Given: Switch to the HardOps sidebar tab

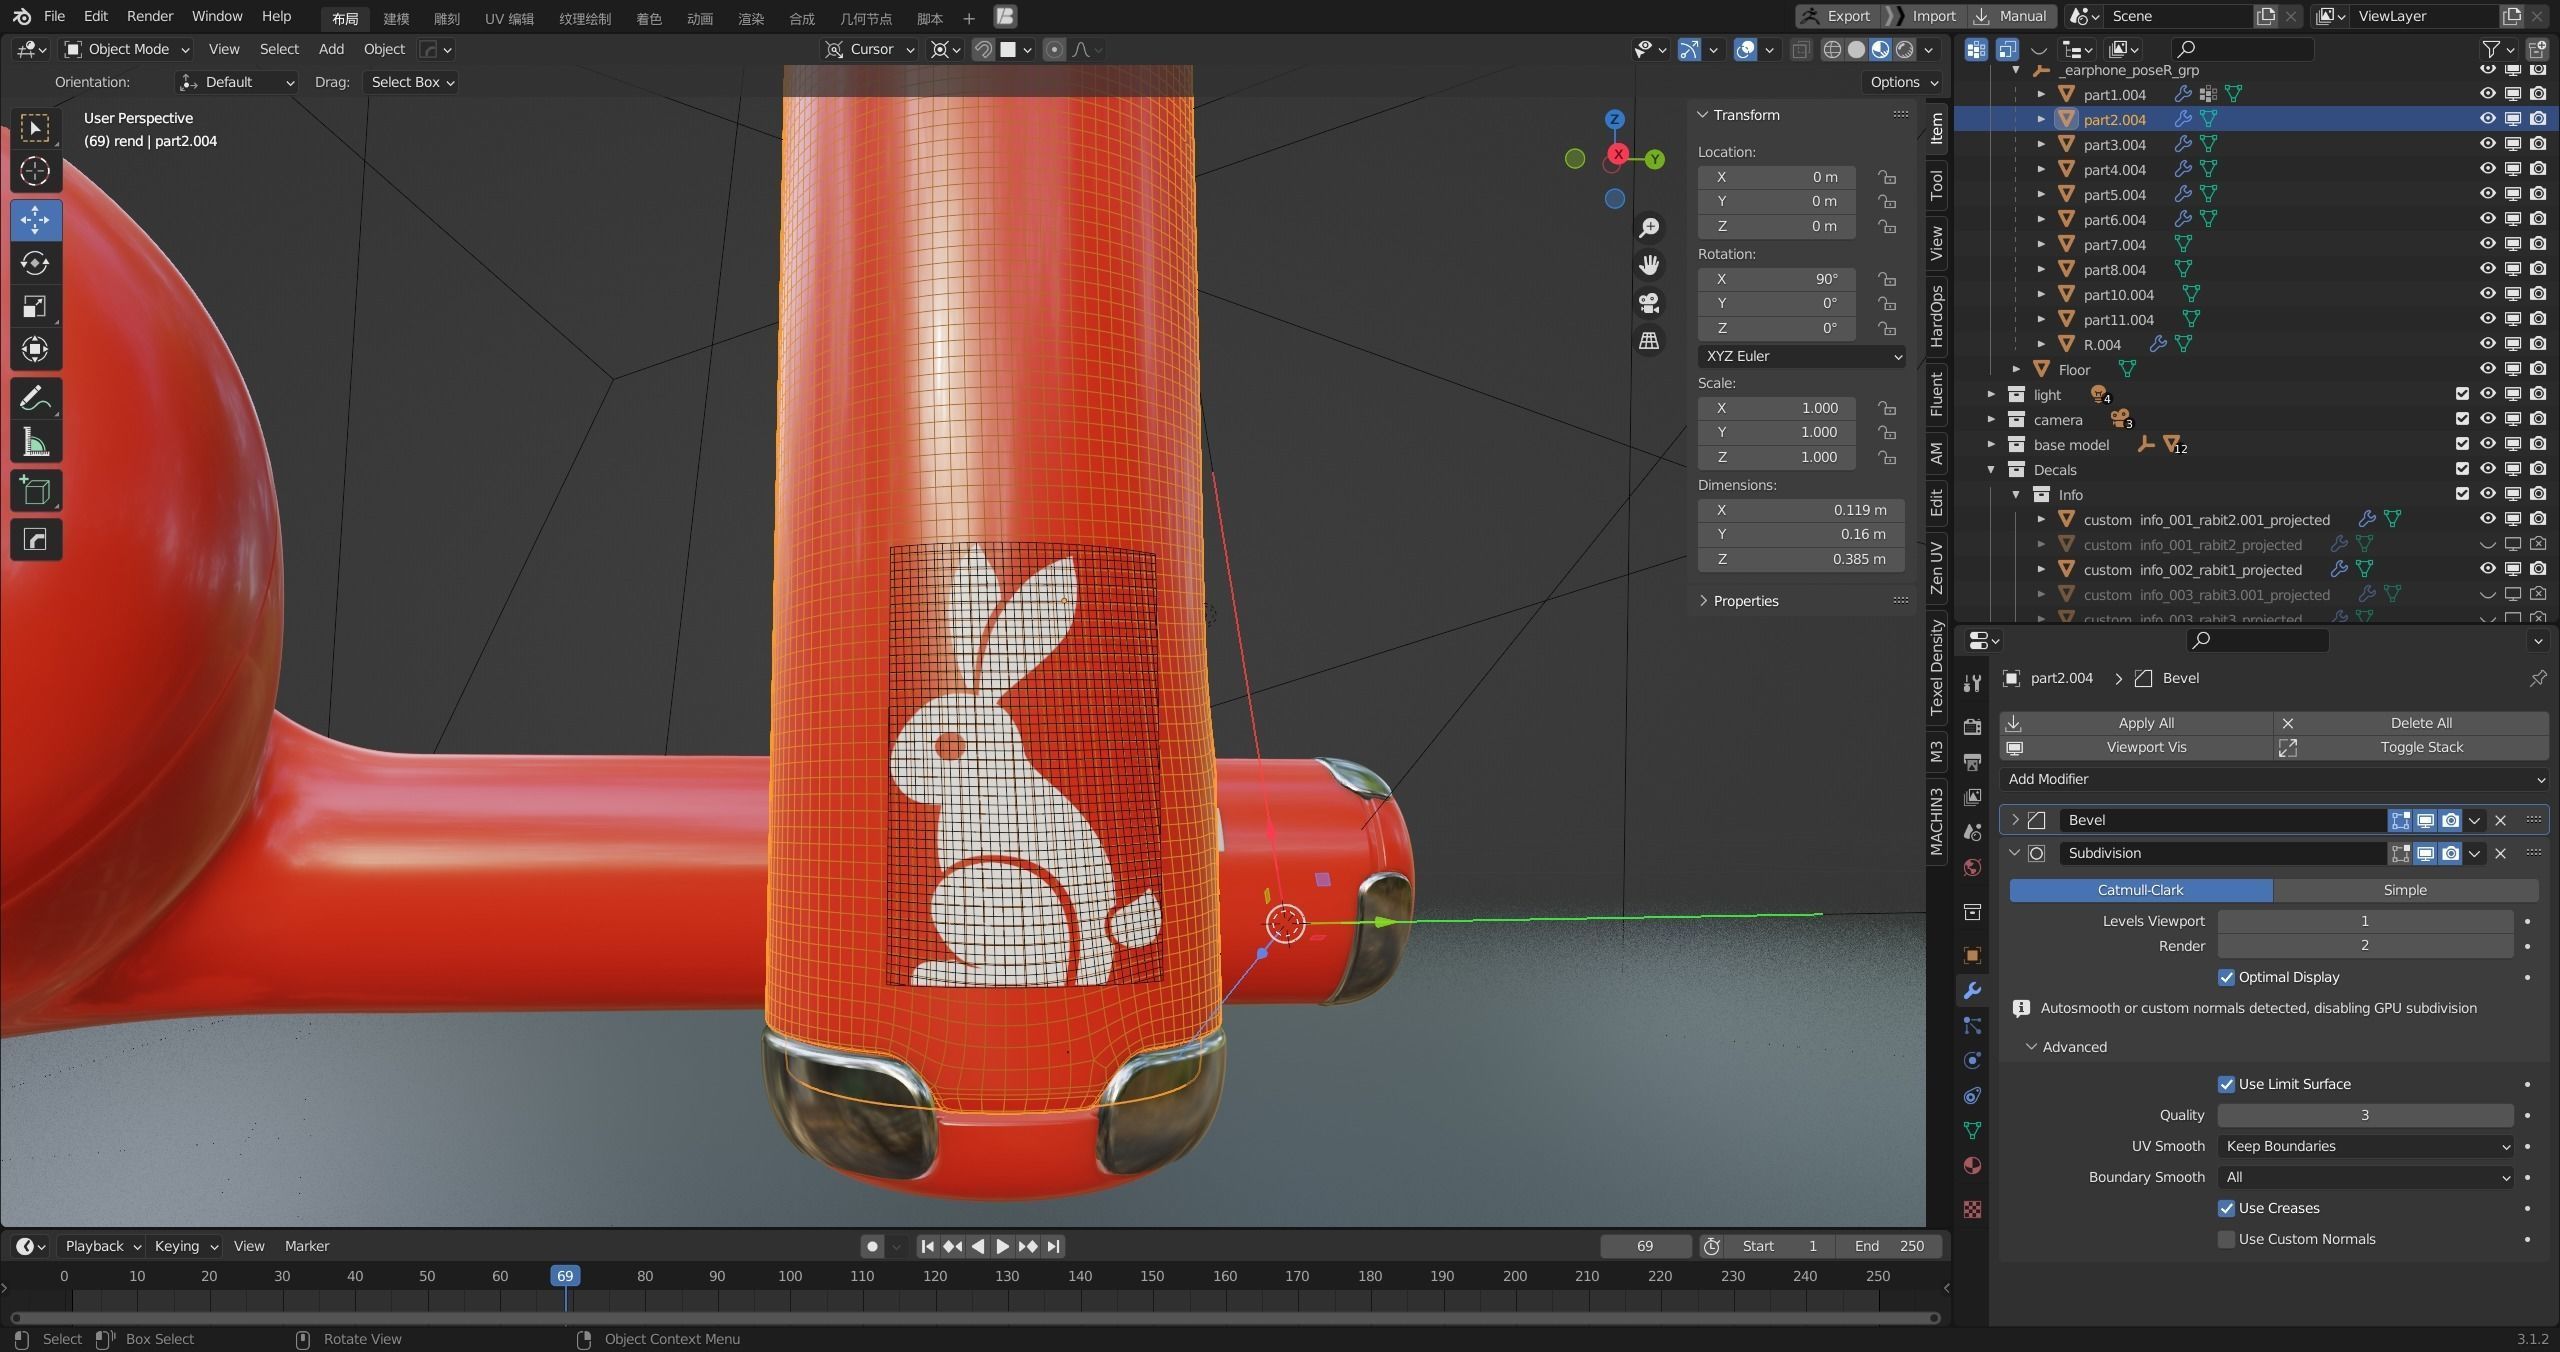Looking at the screenshot, I should 1937,316.
